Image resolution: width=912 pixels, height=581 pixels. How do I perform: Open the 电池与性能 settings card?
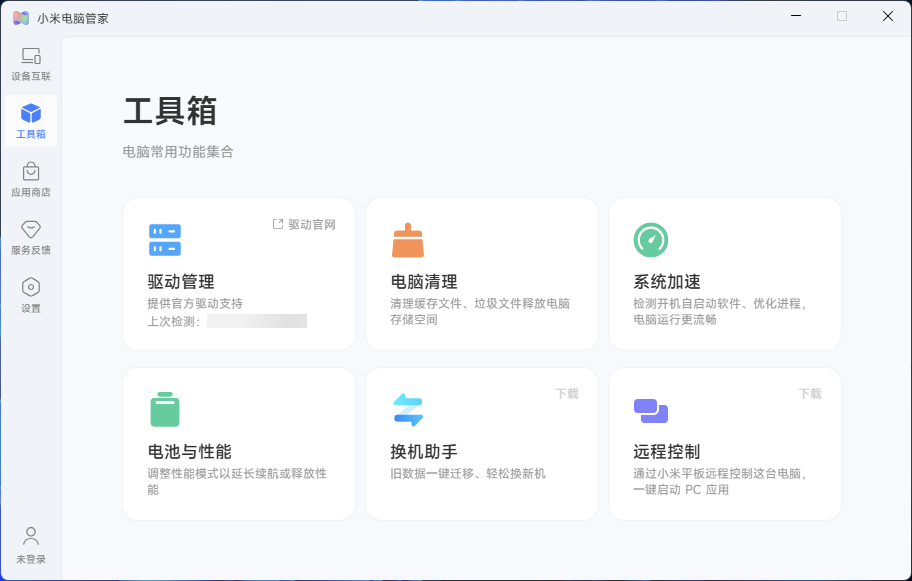[238, 444]
